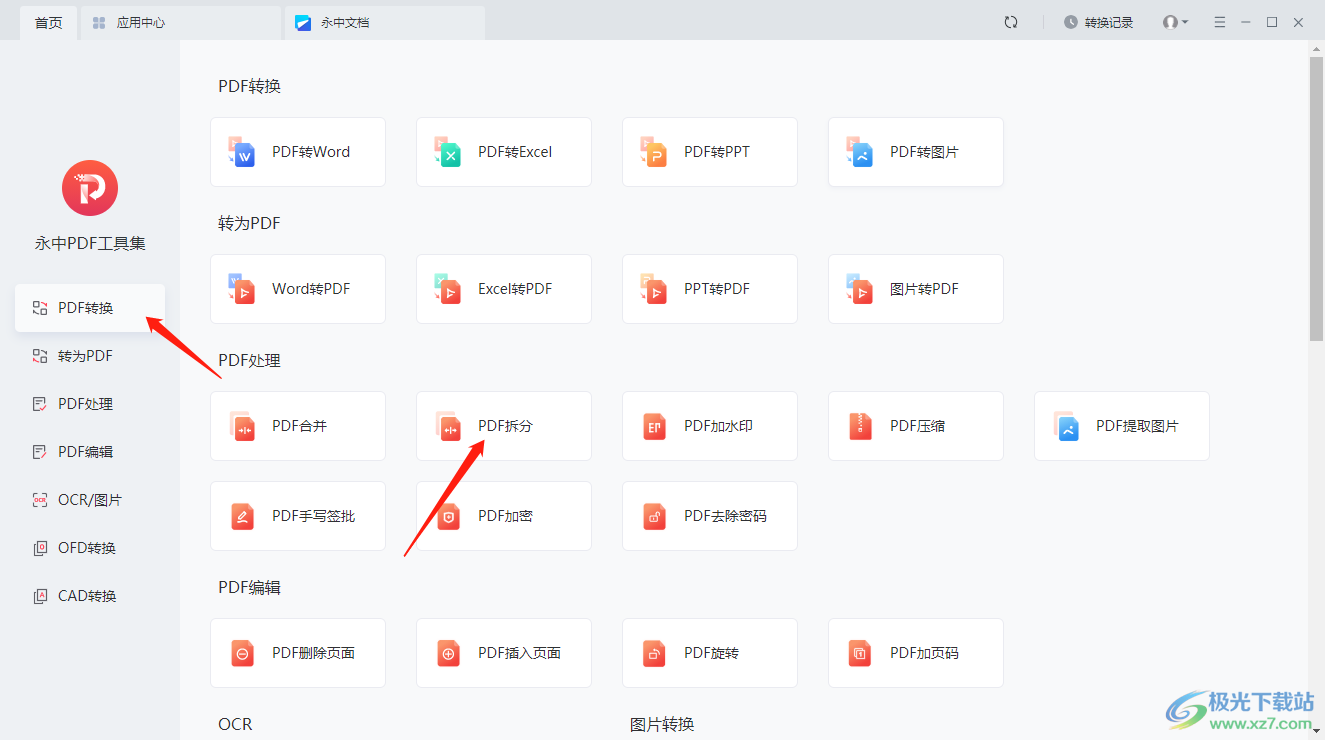Open the PDF删除页面 icon

[242, 653]
